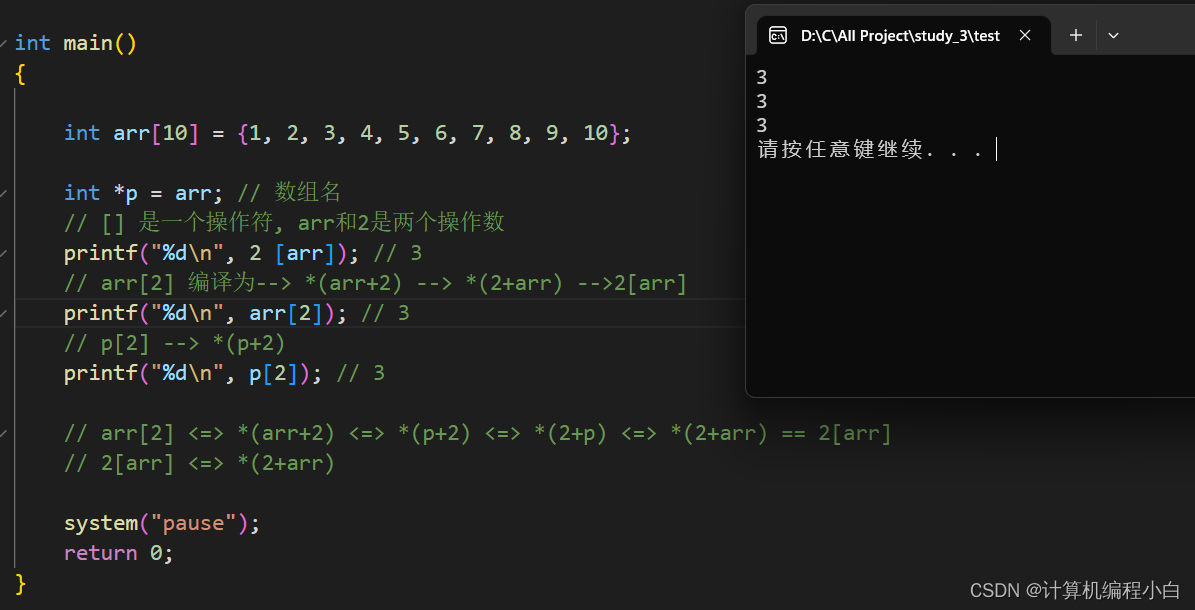This screenshot has width=1195, height=610.
Task: Open the terminal tab list dropdown chevron
Action: pos(1113,35)
